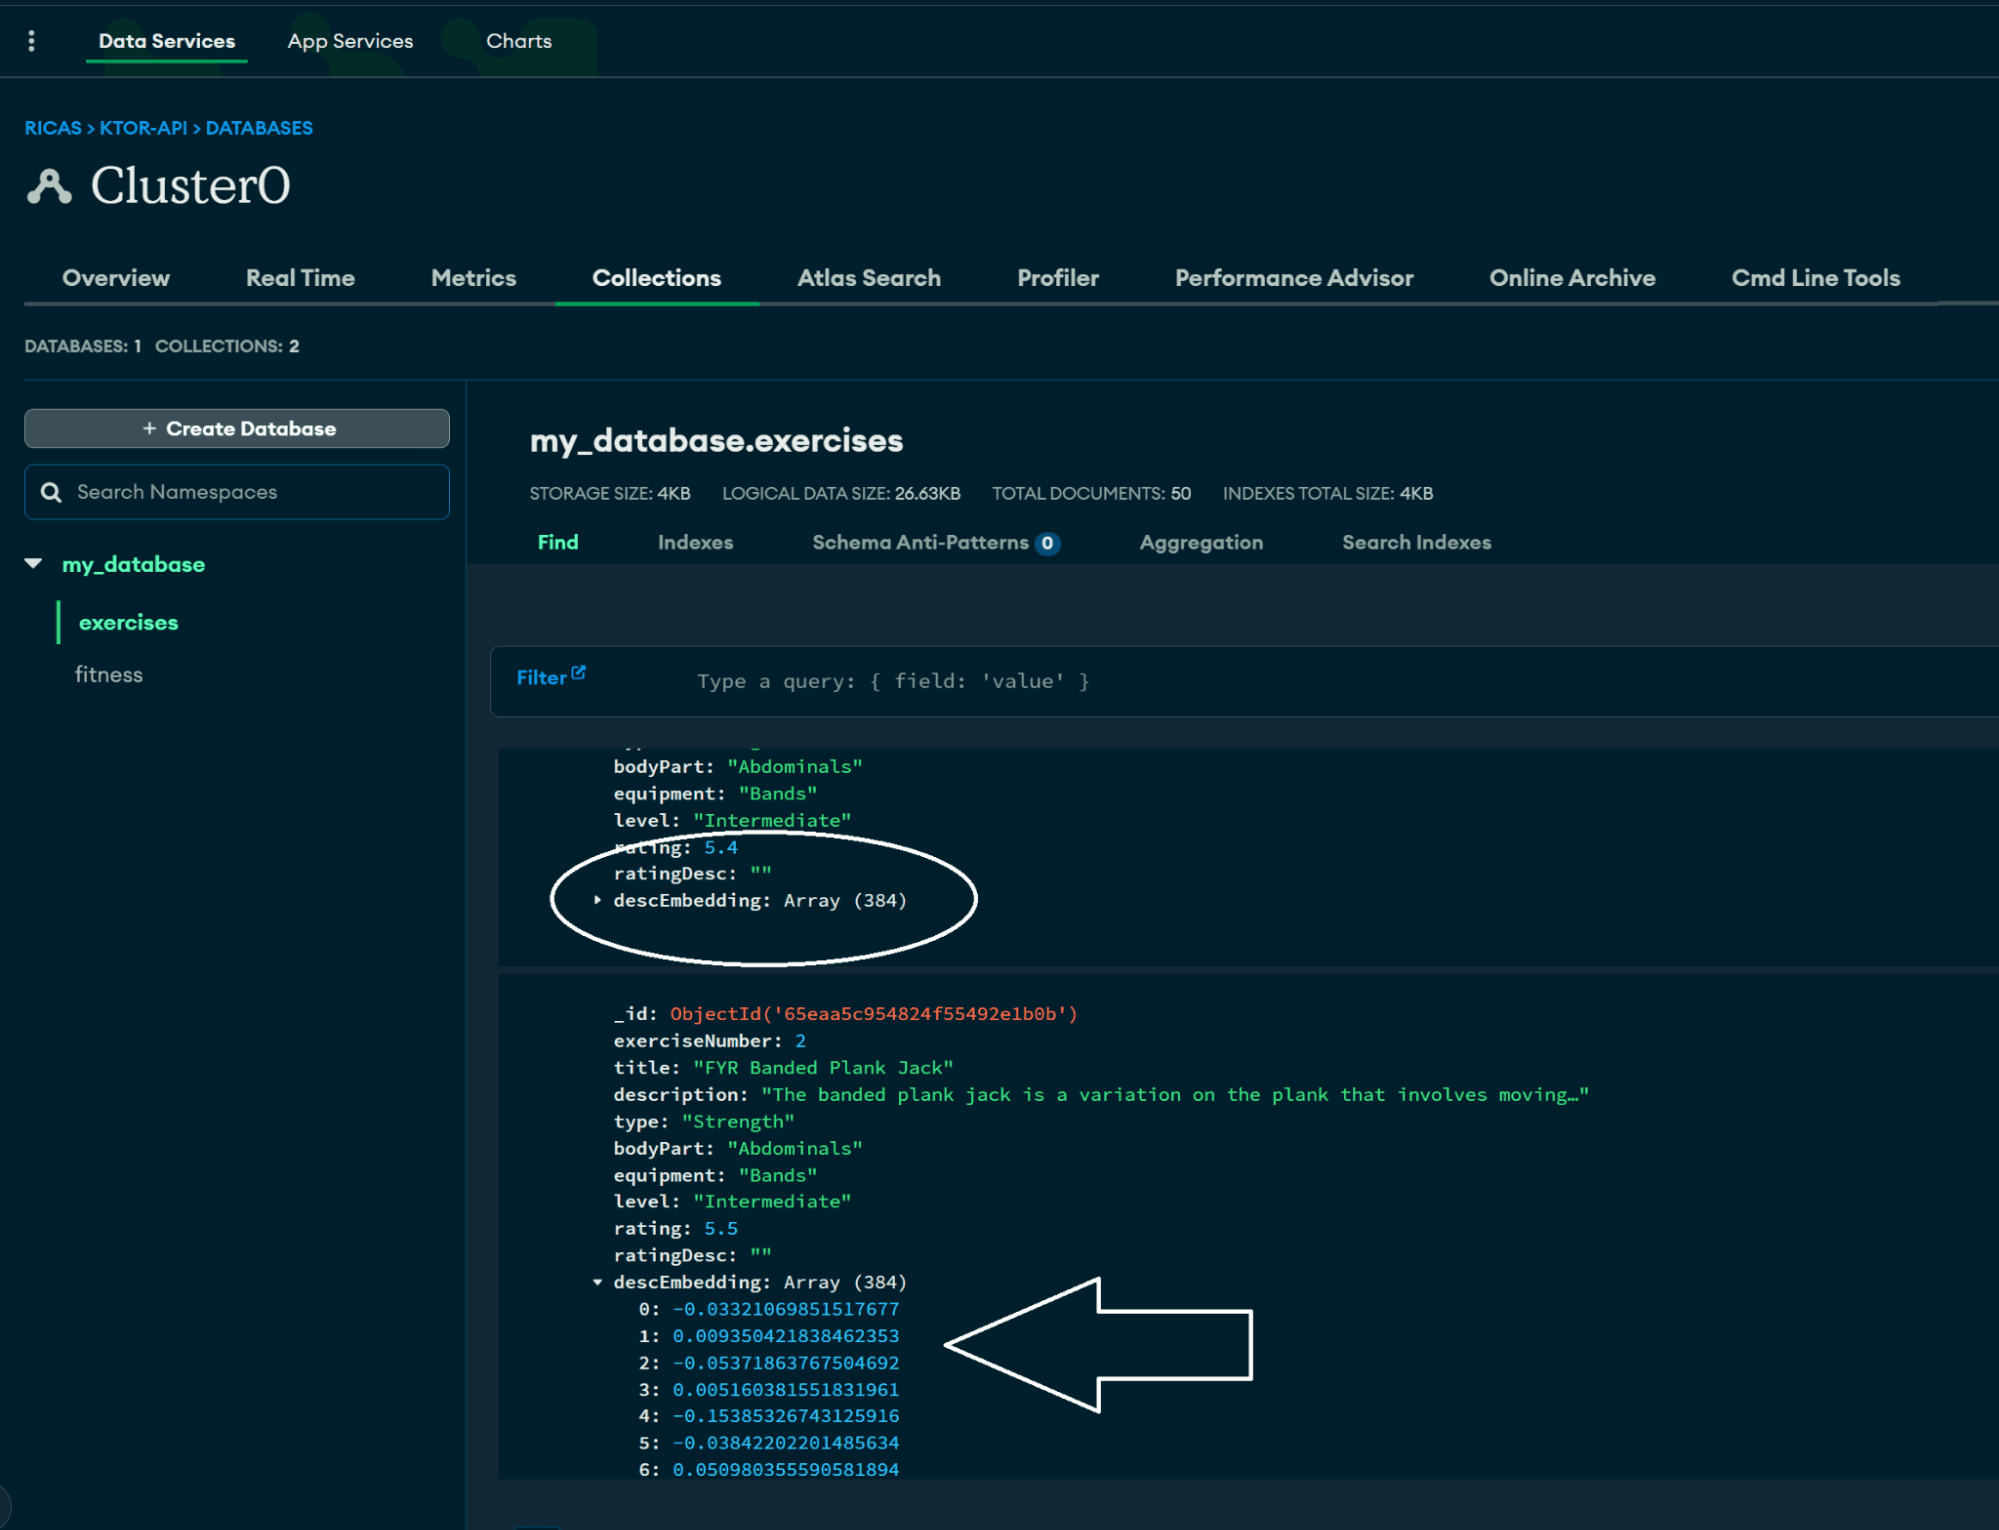1999x1530 pixels.
Task: Switch to the Indexes sub-tab
Action: click(x=695, y=542)
